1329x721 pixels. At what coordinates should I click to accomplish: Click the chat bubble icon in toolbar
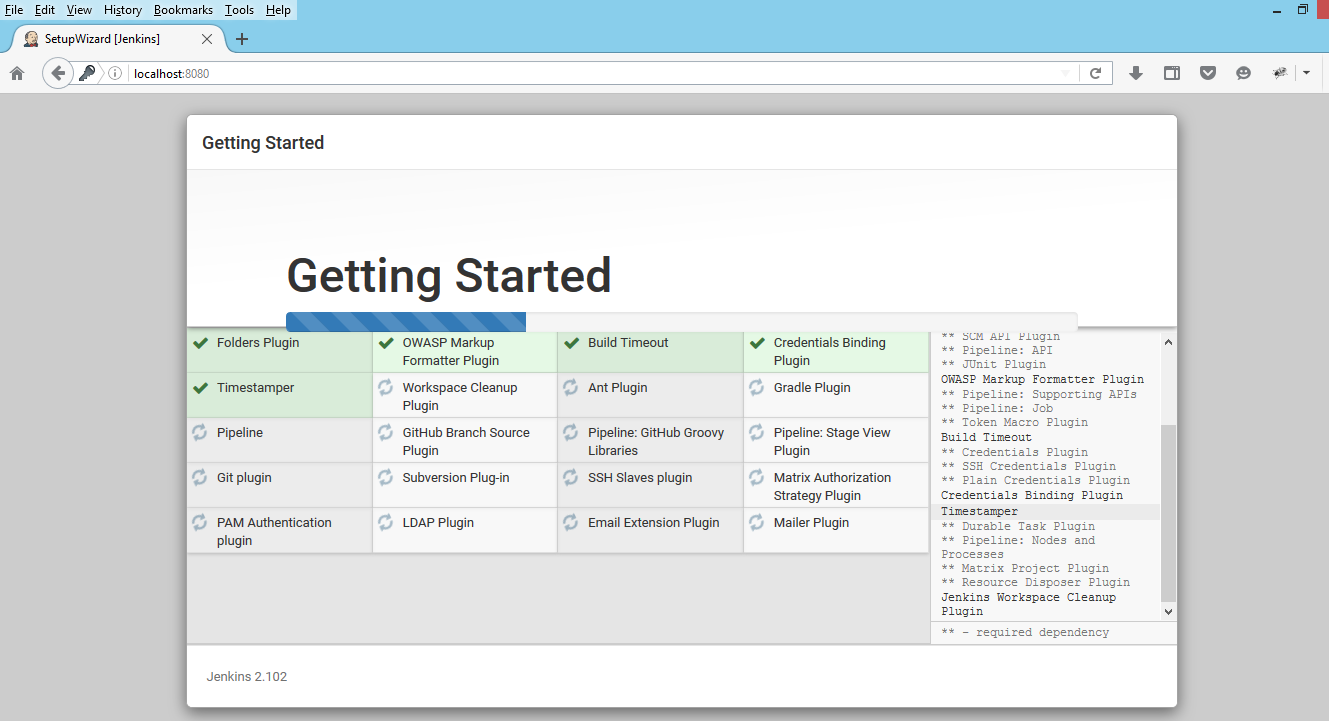1243,72
